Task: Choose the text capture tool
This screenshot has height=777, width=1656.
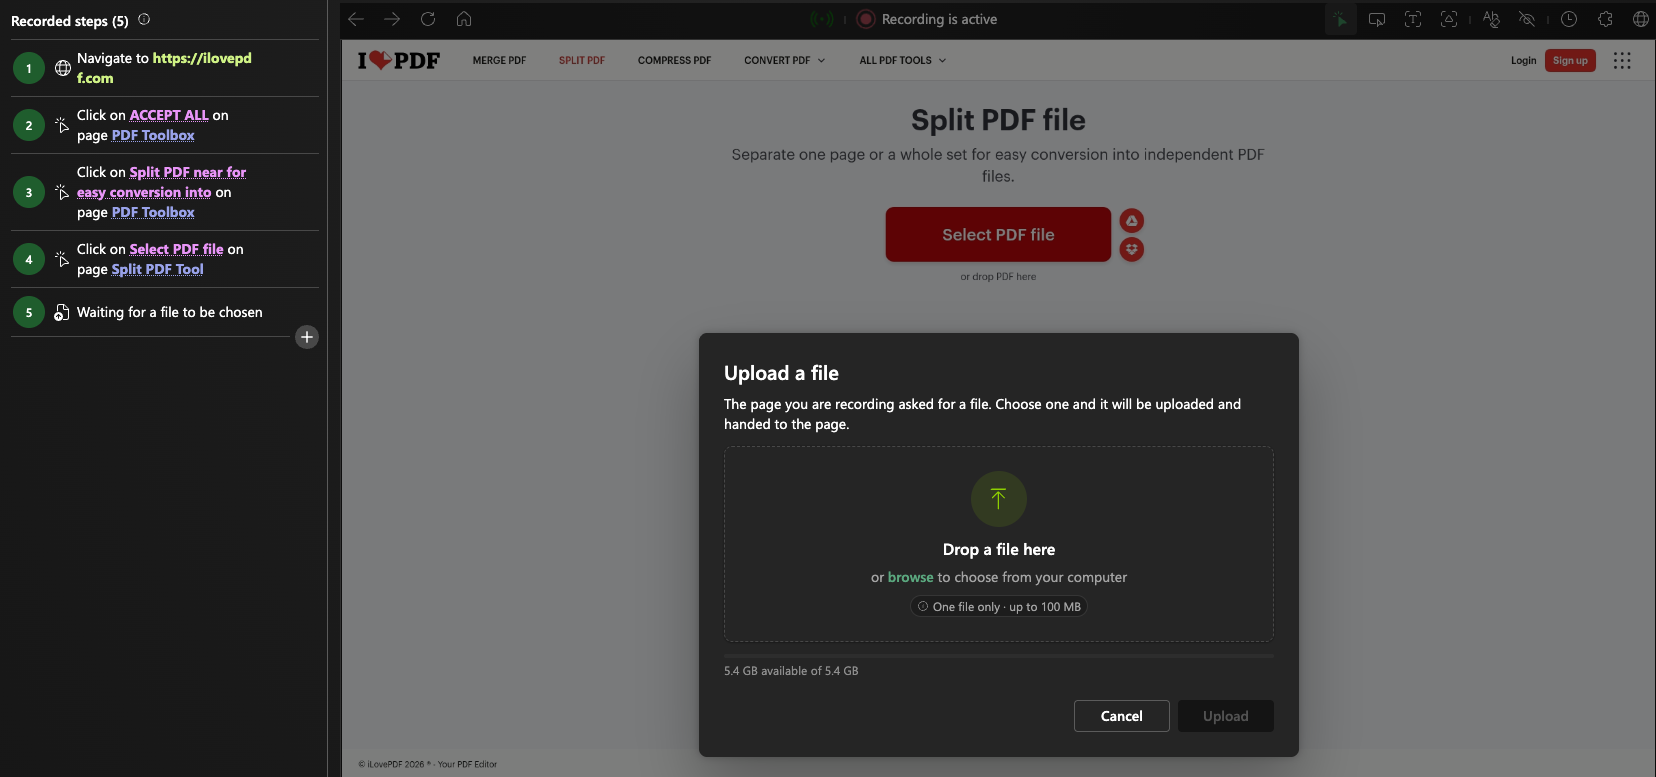Action: pyautogui.click(x=1413, y=19)
